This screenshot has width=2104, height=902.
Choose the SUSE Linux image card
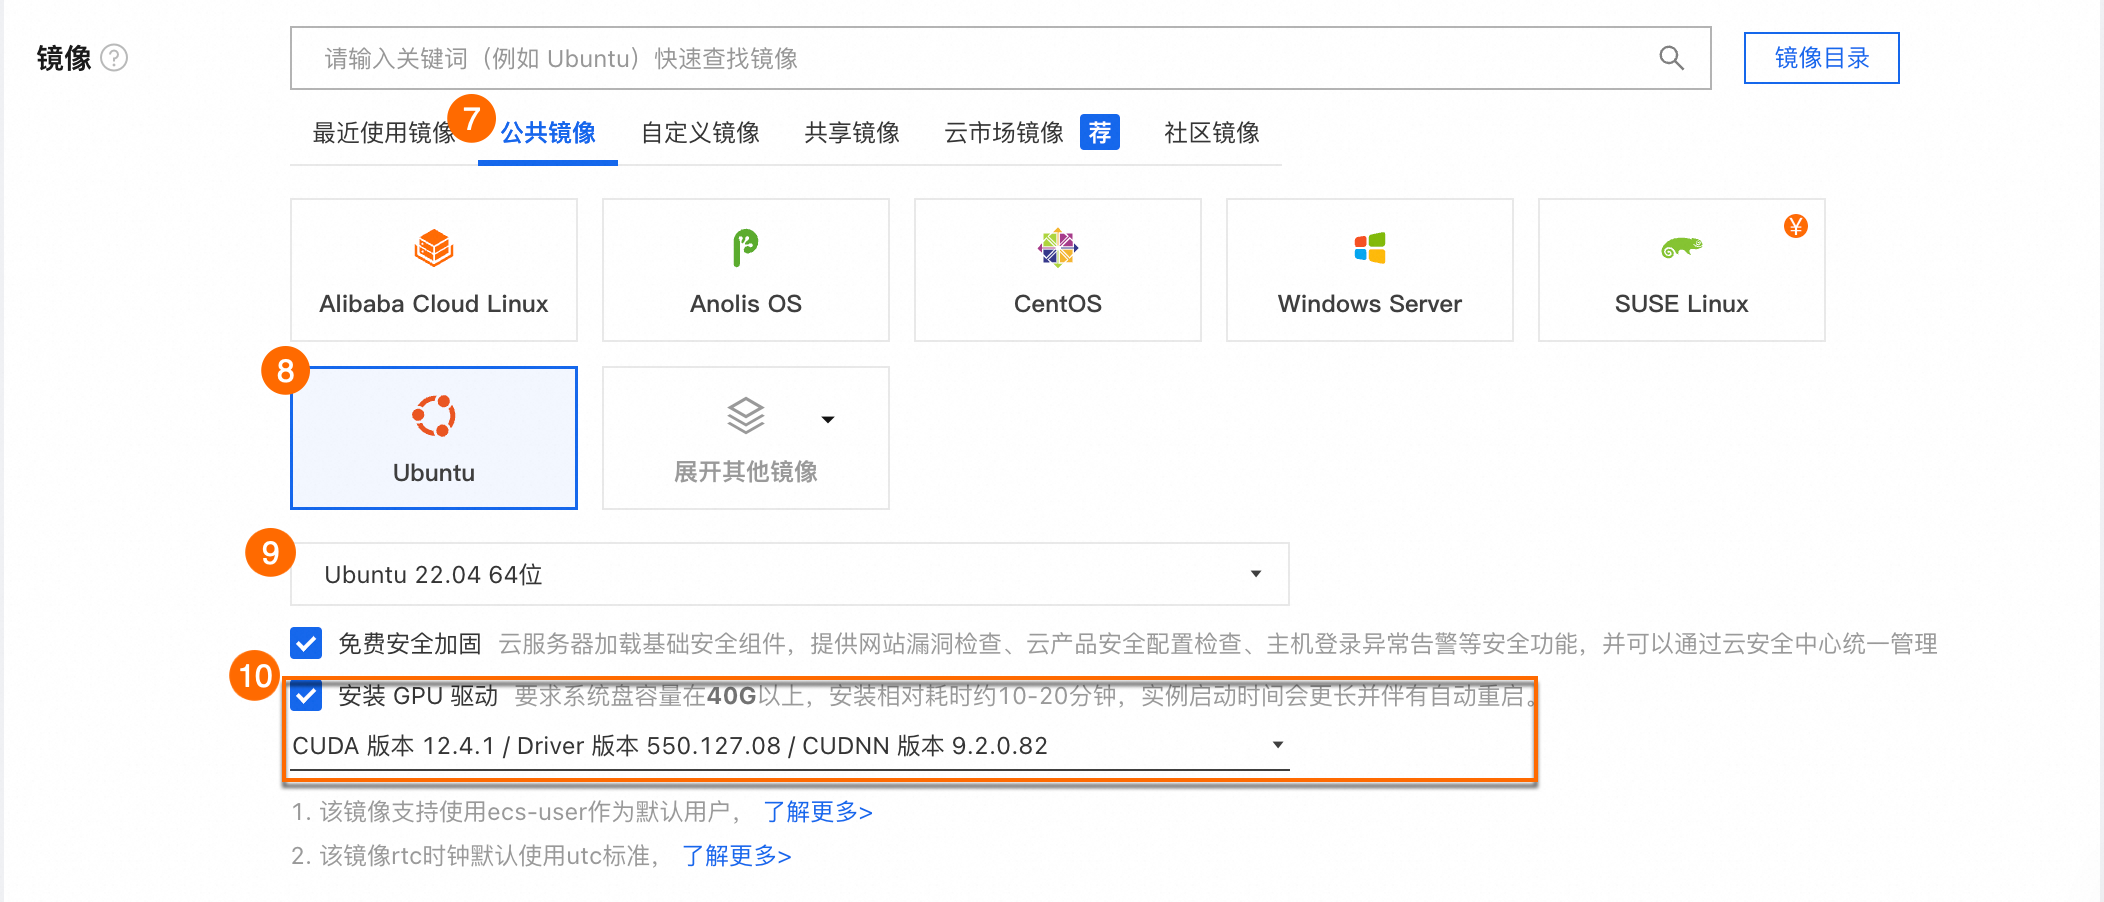pyautogui.click(x=1682, y=270)
